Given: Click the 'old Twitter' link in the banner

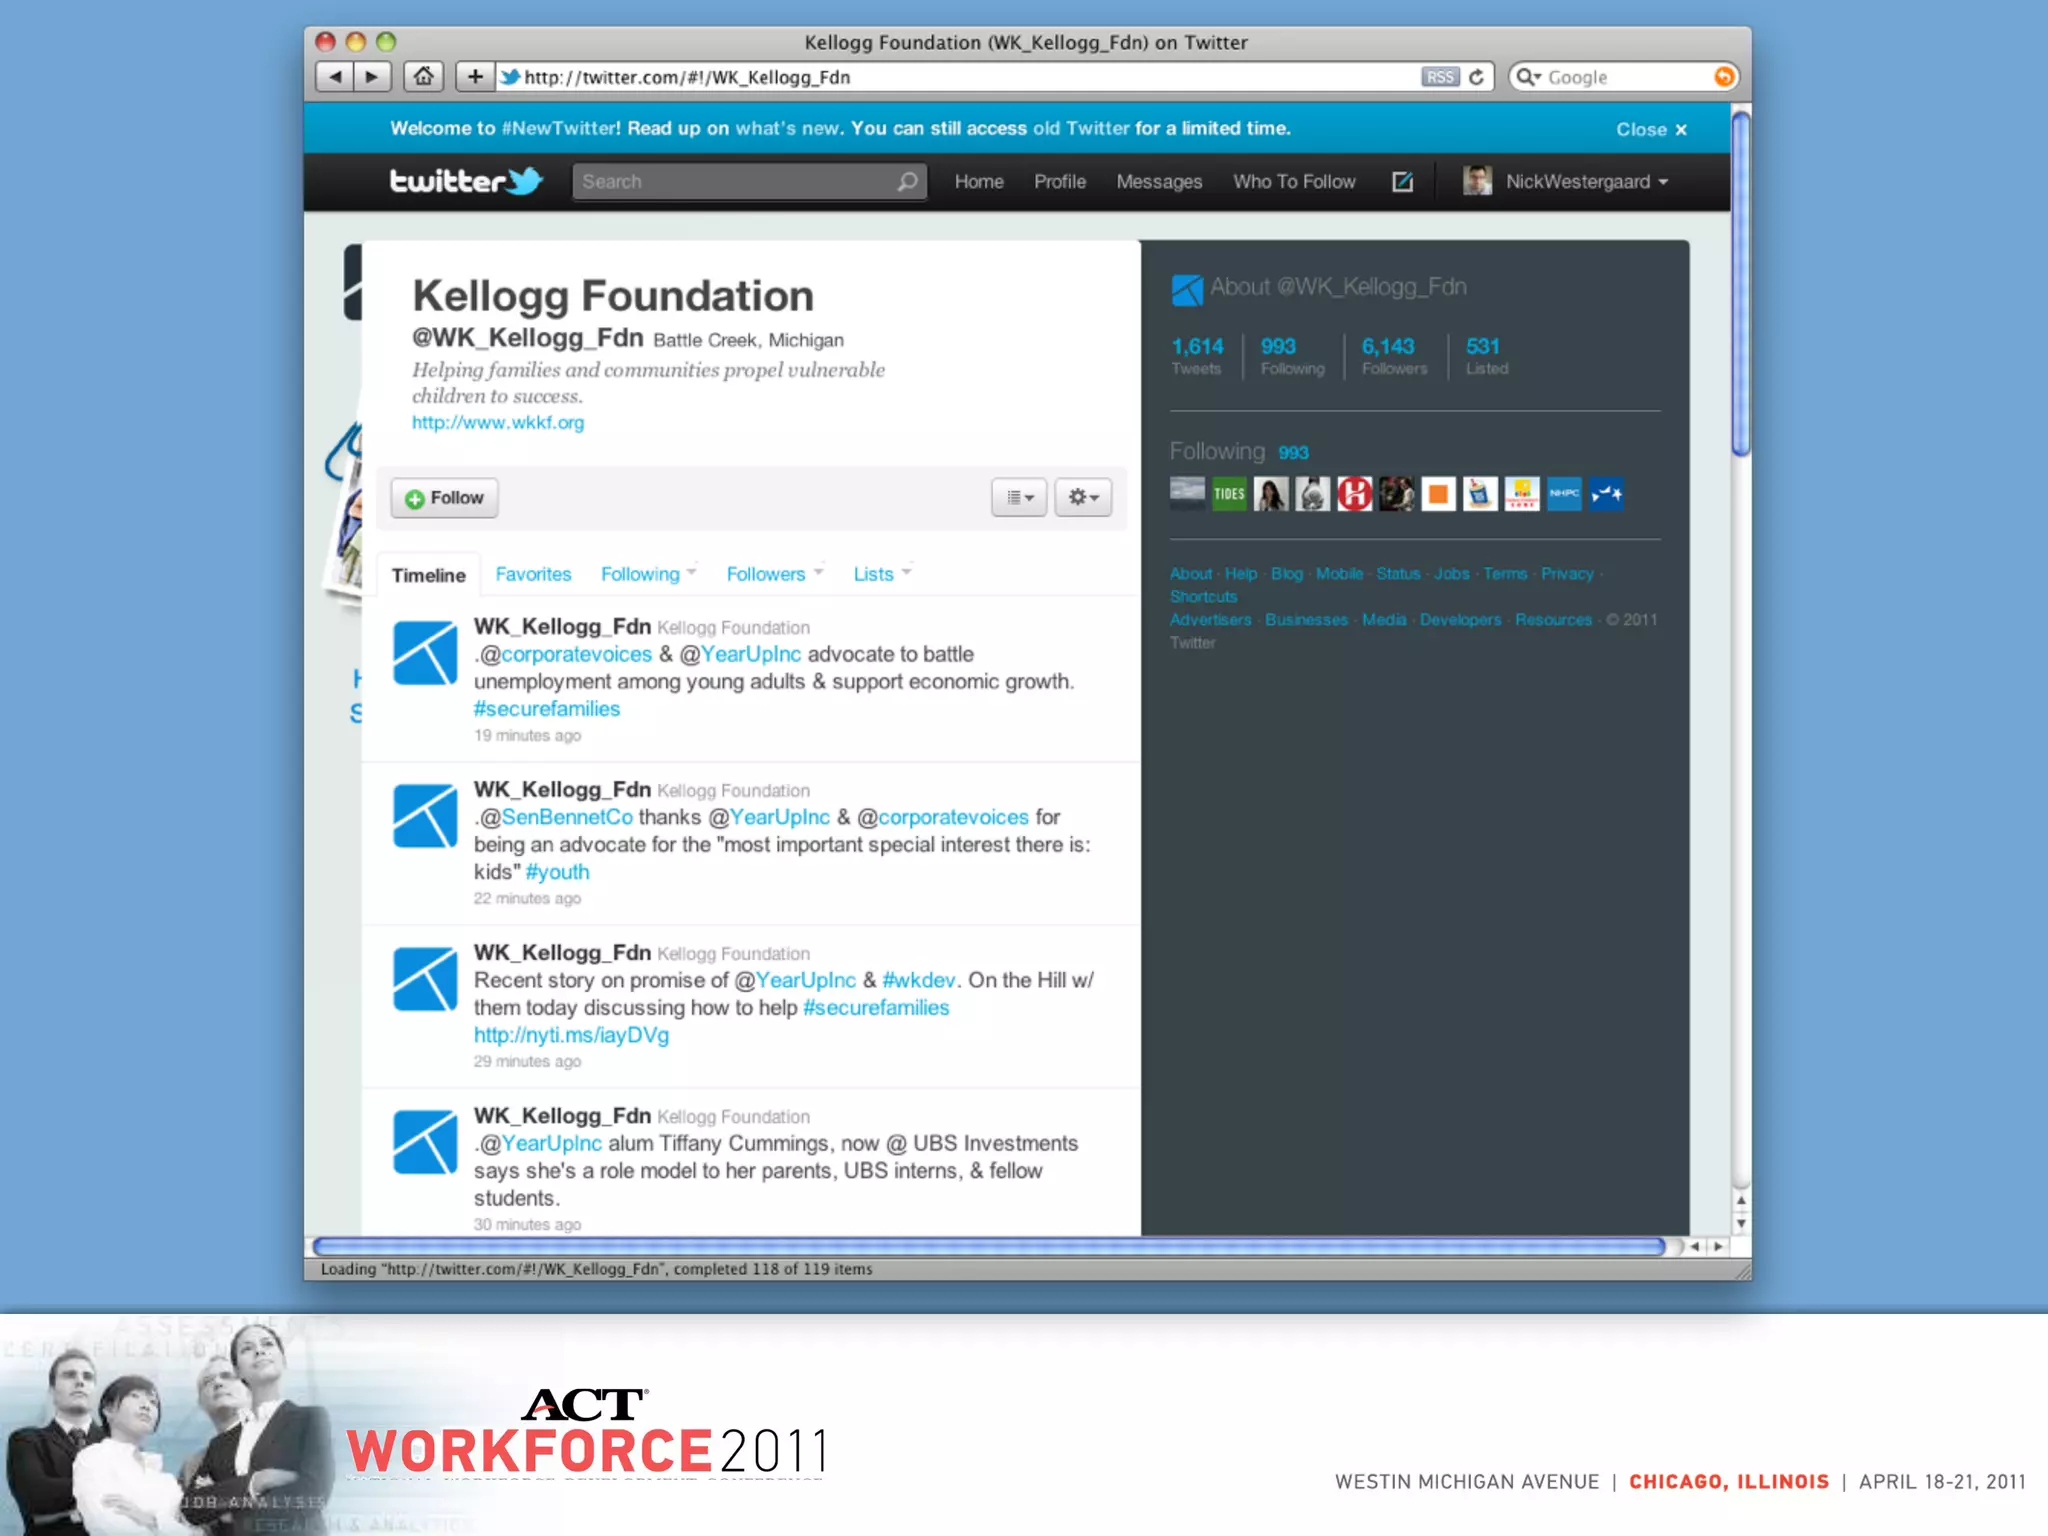Looking at the screenshot, I should pyautogui.click(x=1081, y=128).
